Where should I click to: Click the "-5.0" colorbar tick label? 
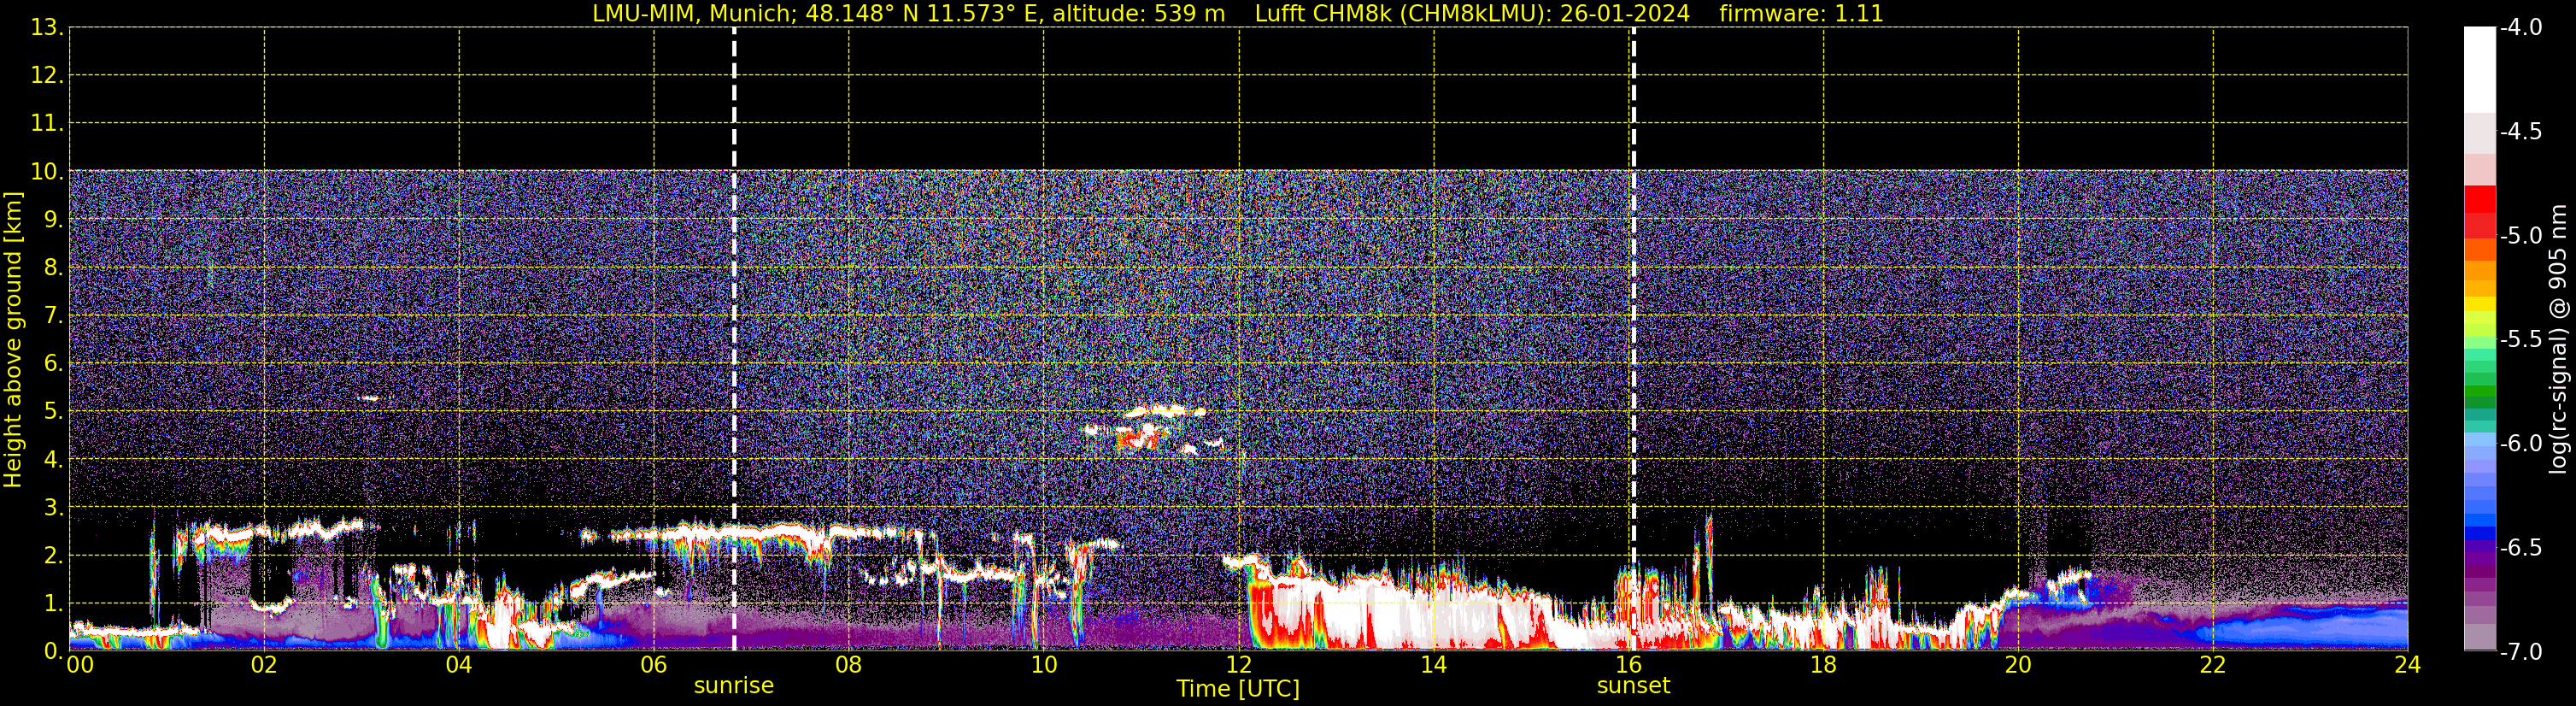pyautogui.click(x=2521, y=236)
